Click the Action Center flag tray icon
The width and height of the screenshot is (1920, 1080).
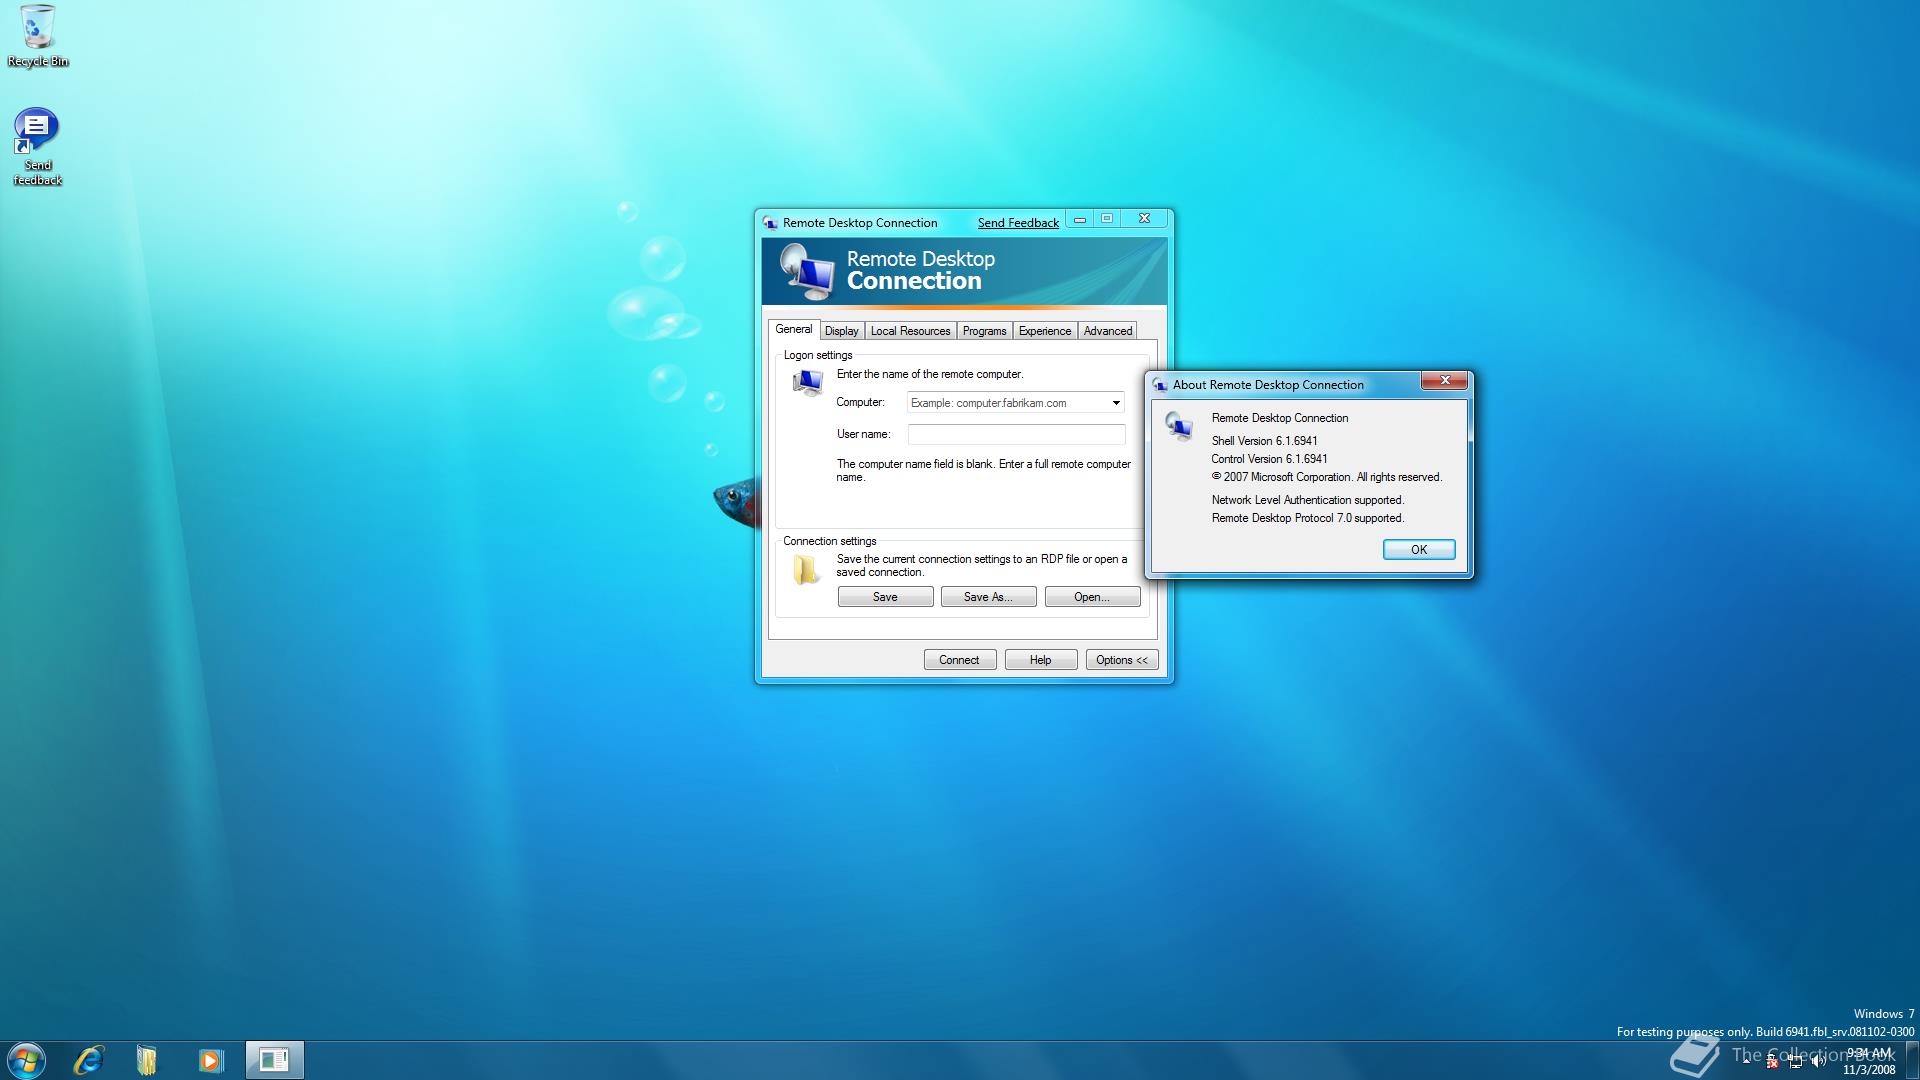point(1771,1061)
